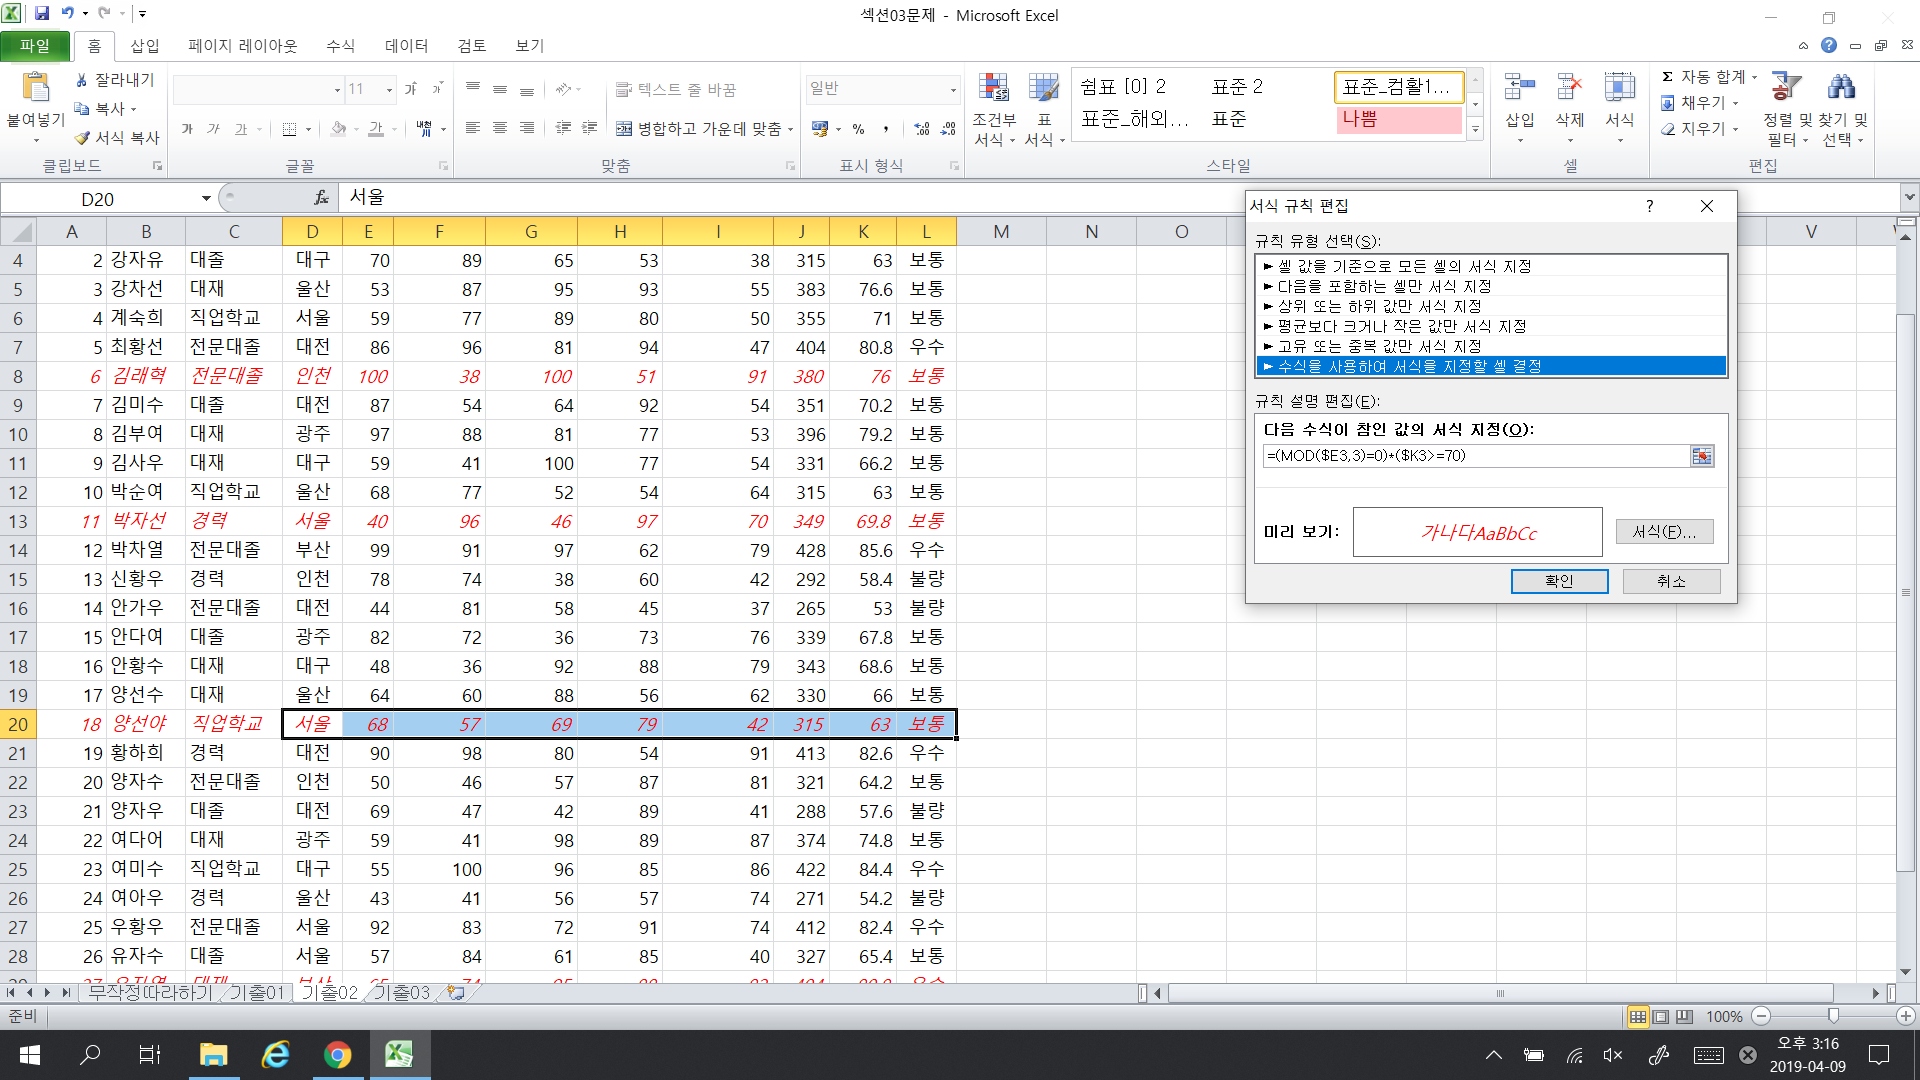
Task: Click the Insert cells icon
Action: pos(1519,88)
